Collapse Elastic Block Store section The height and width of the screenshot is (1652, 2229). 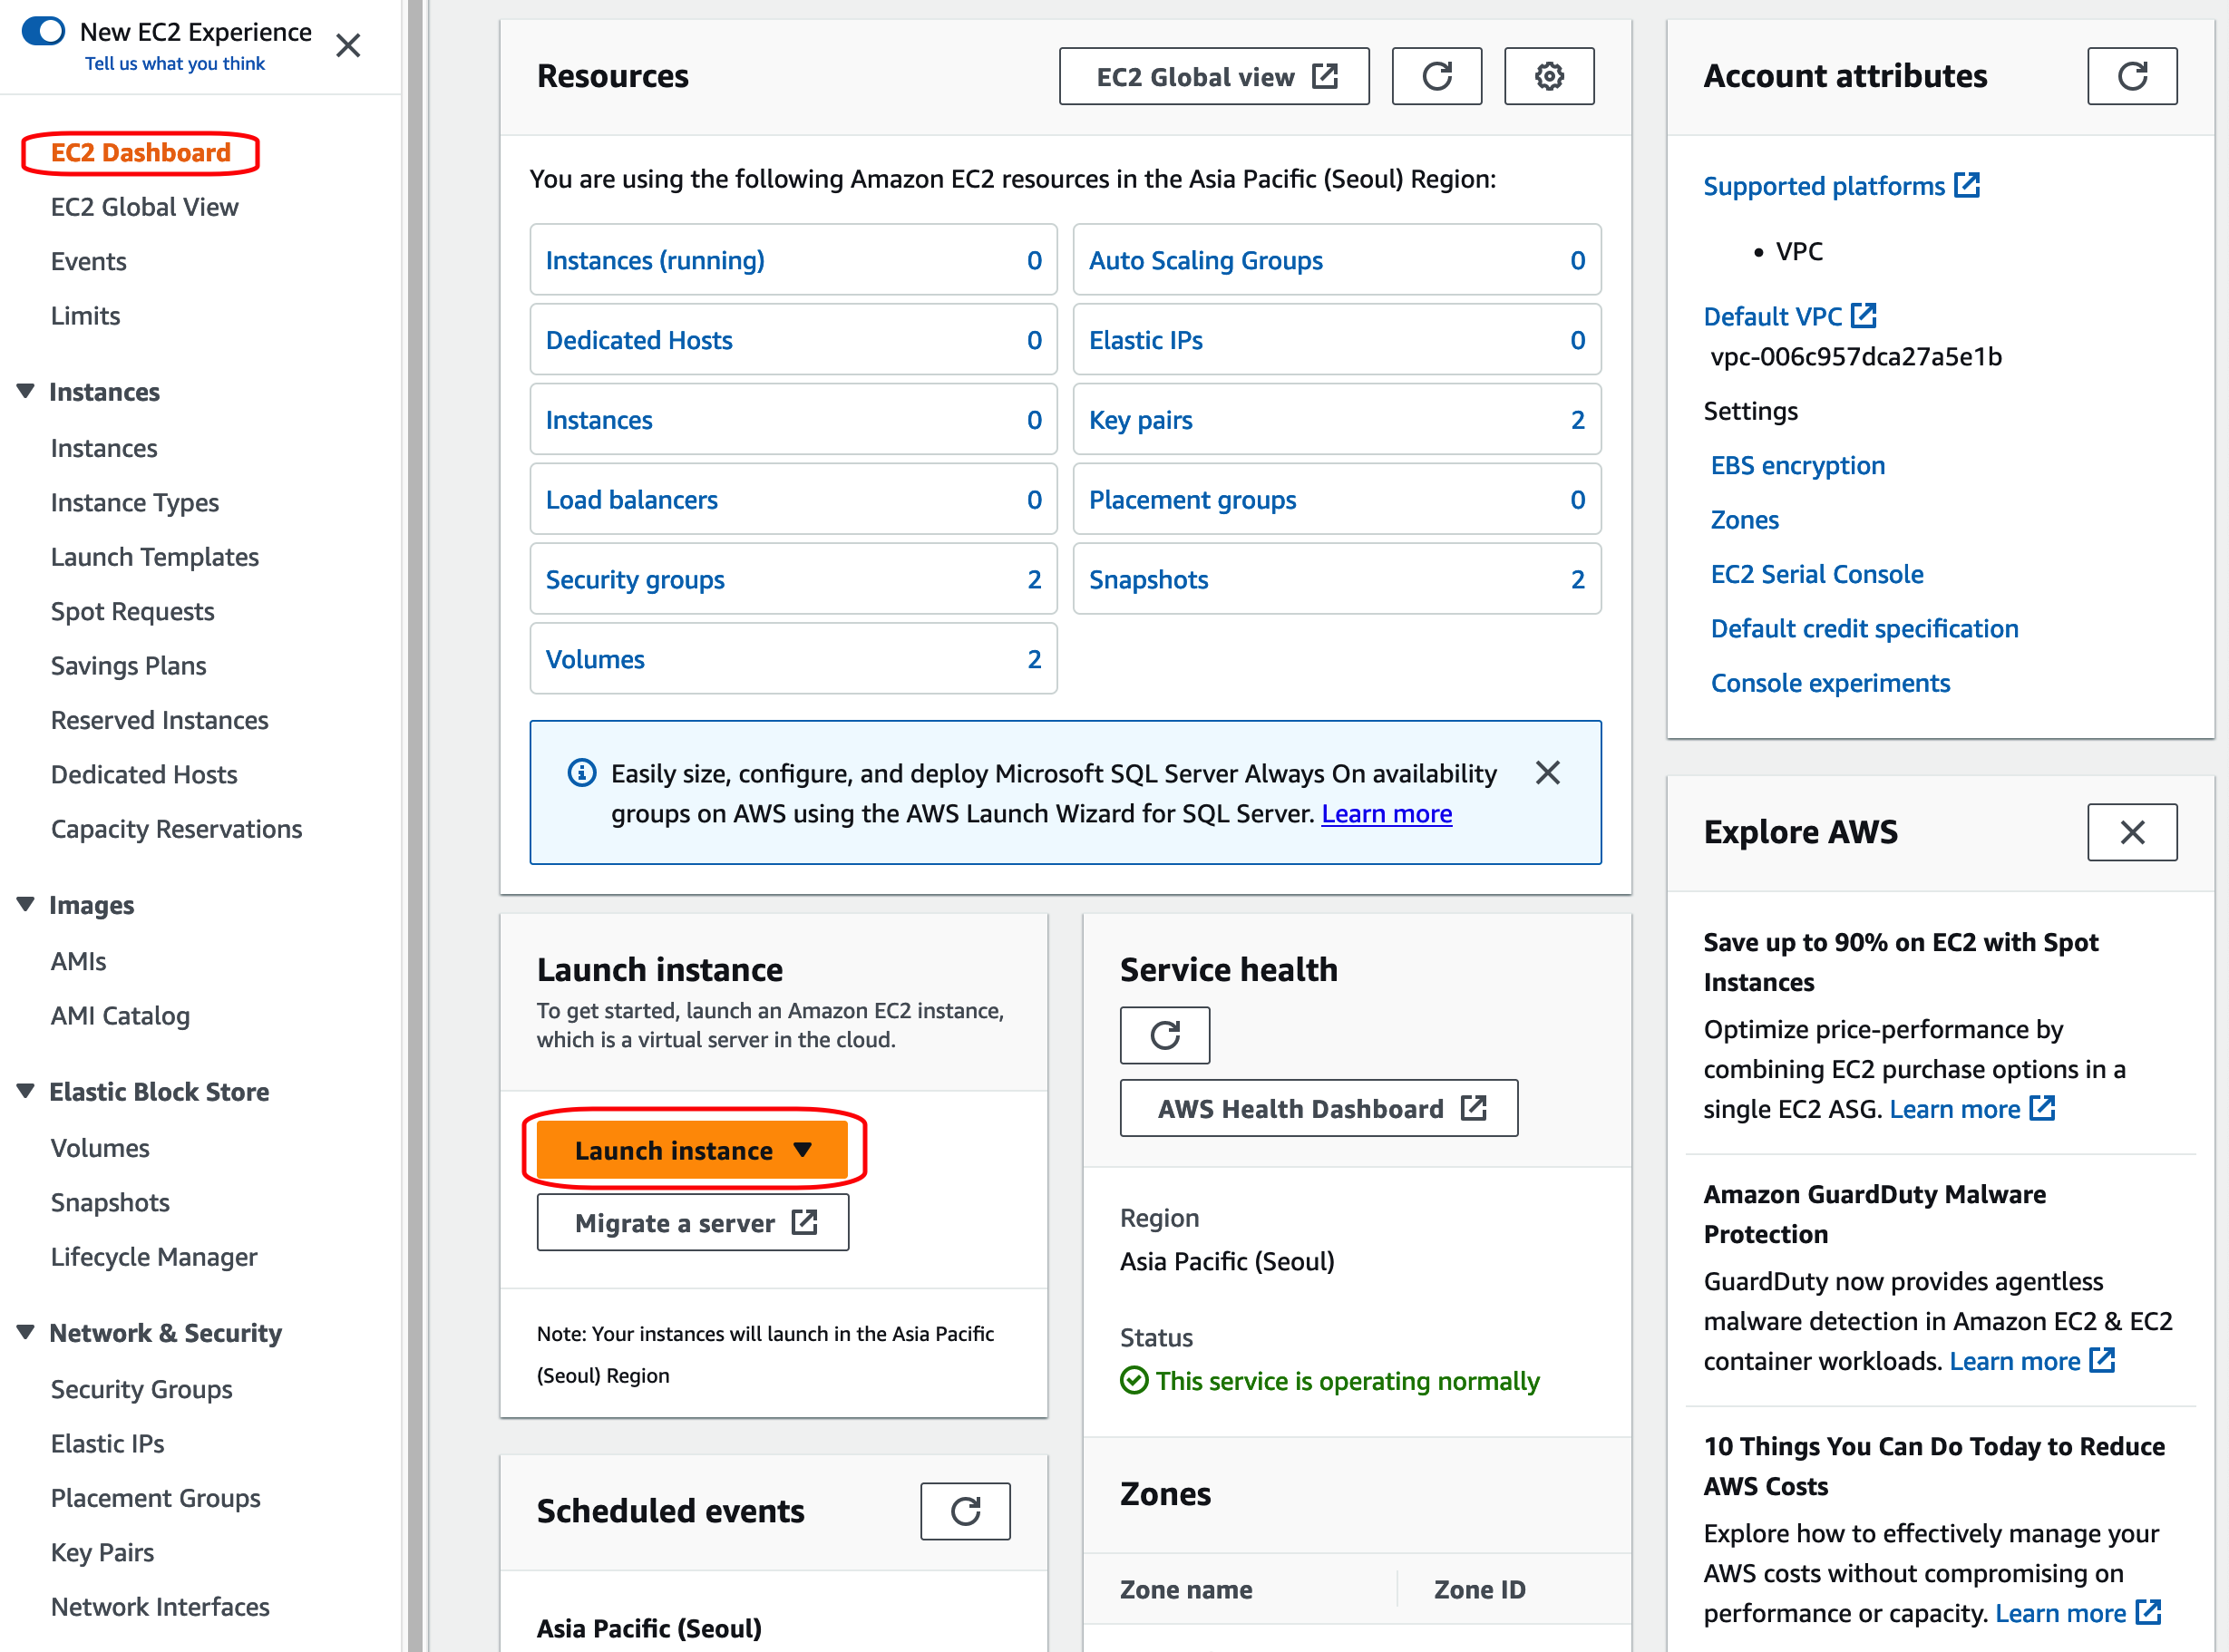coord(26,1091)
